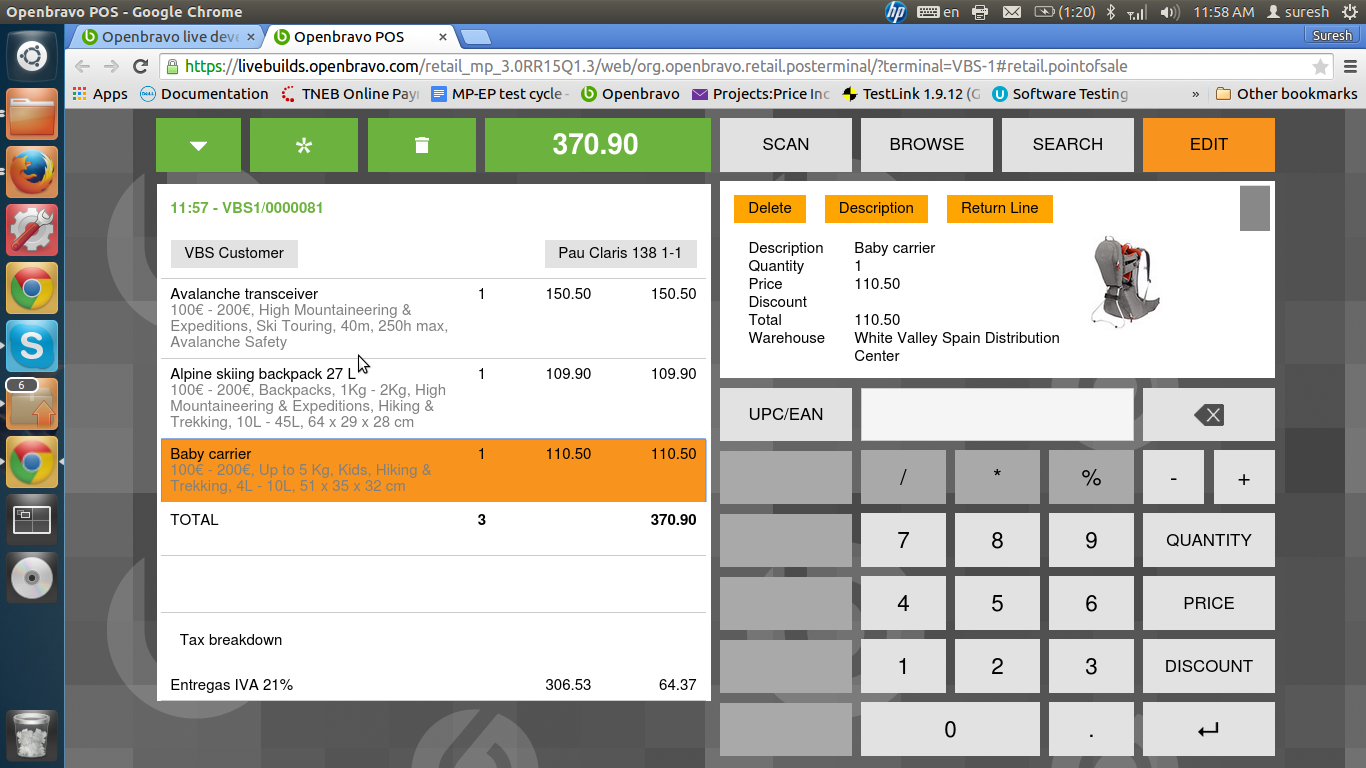Click number 7 on the keypad

[x=903, y=540]
